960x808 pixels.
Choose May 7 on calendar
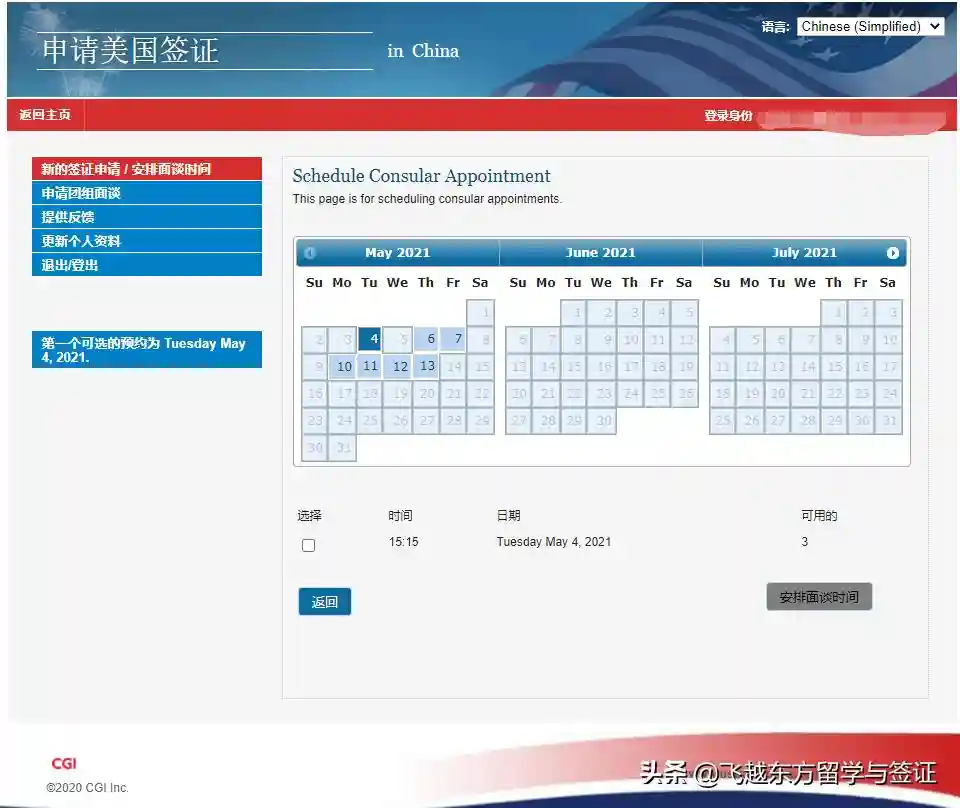tap(454, 339)
